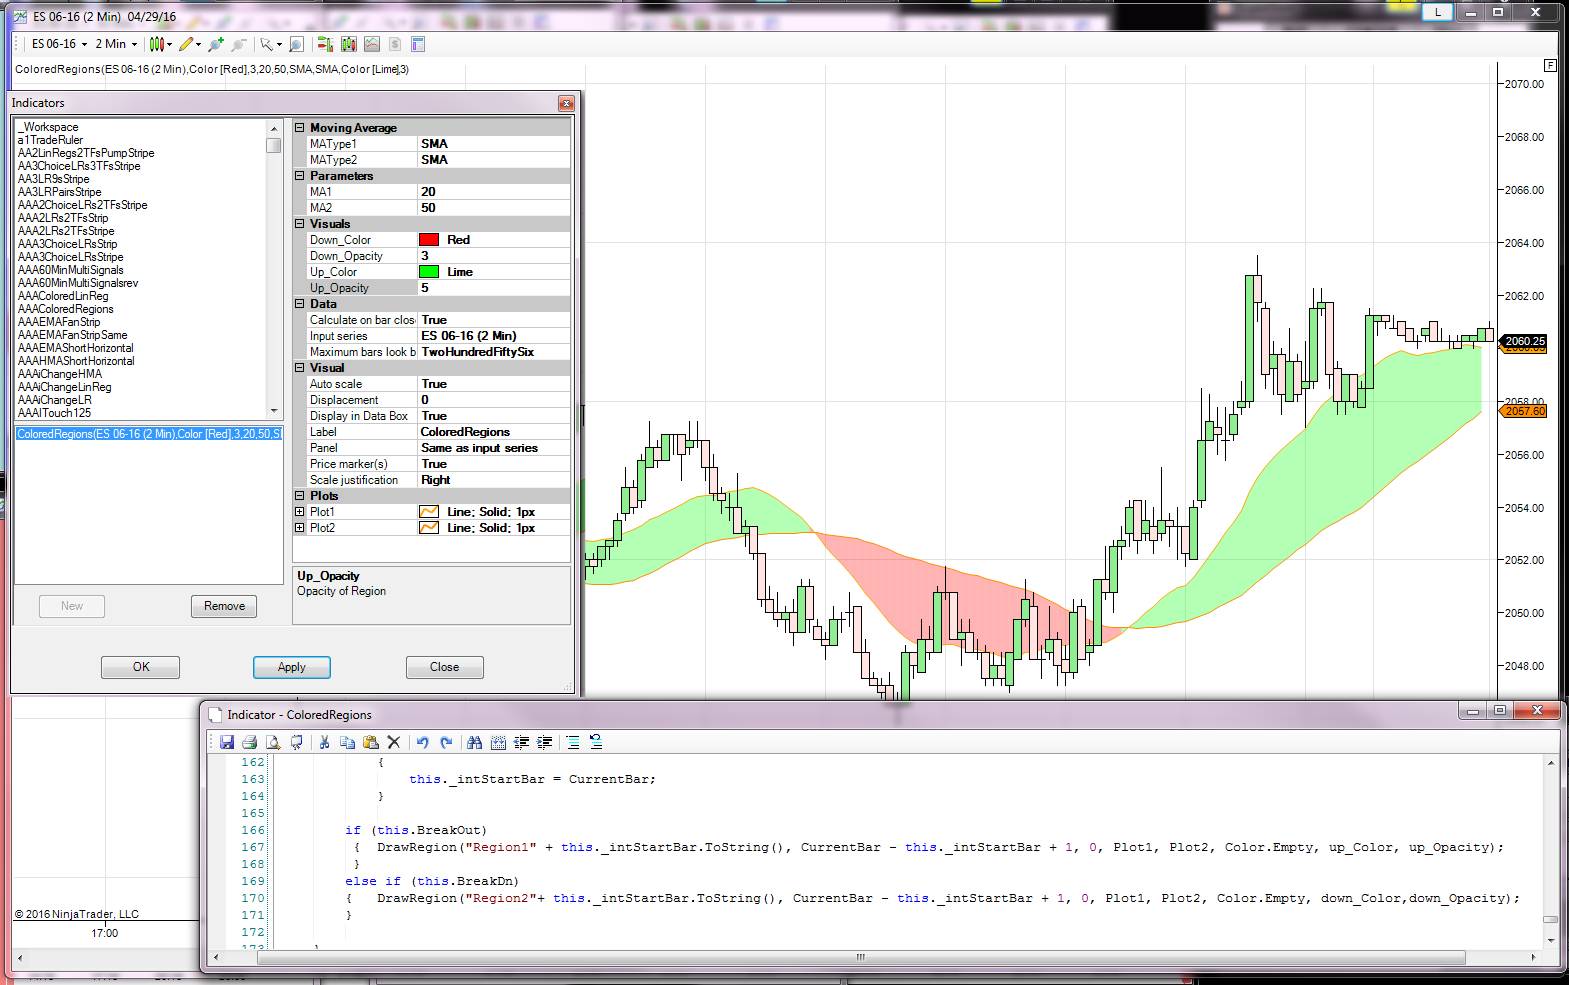
Task: Redo the edit in the editor
Action: (446, 742)
